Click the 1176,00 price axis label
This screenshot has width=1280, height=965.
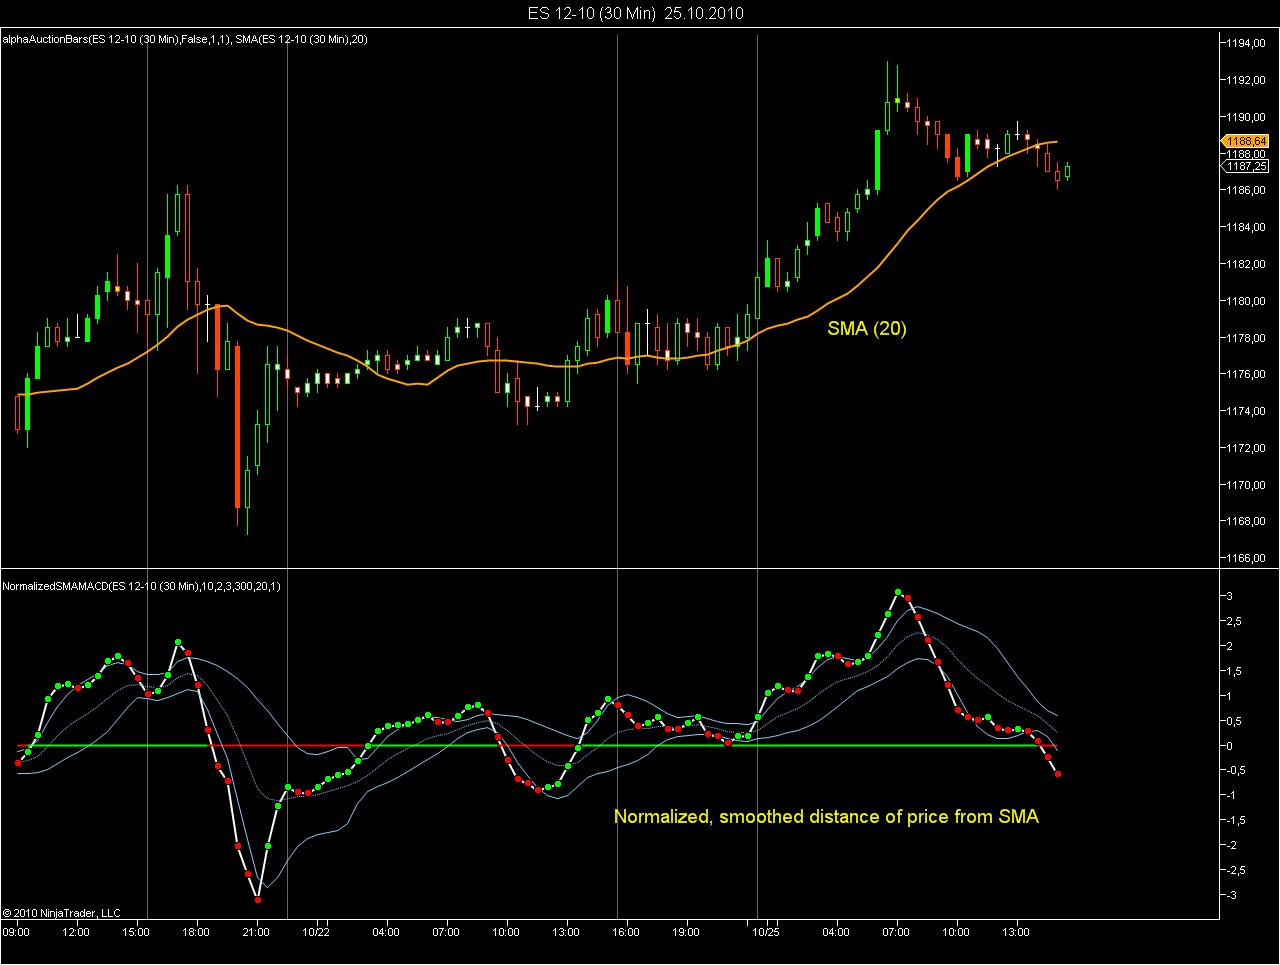pos(1247,375)
